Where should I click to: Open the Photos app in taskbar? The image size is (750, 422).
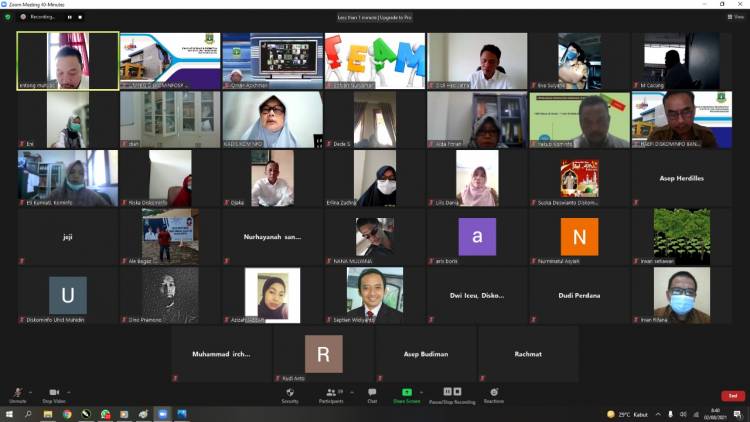pos(182,414)
